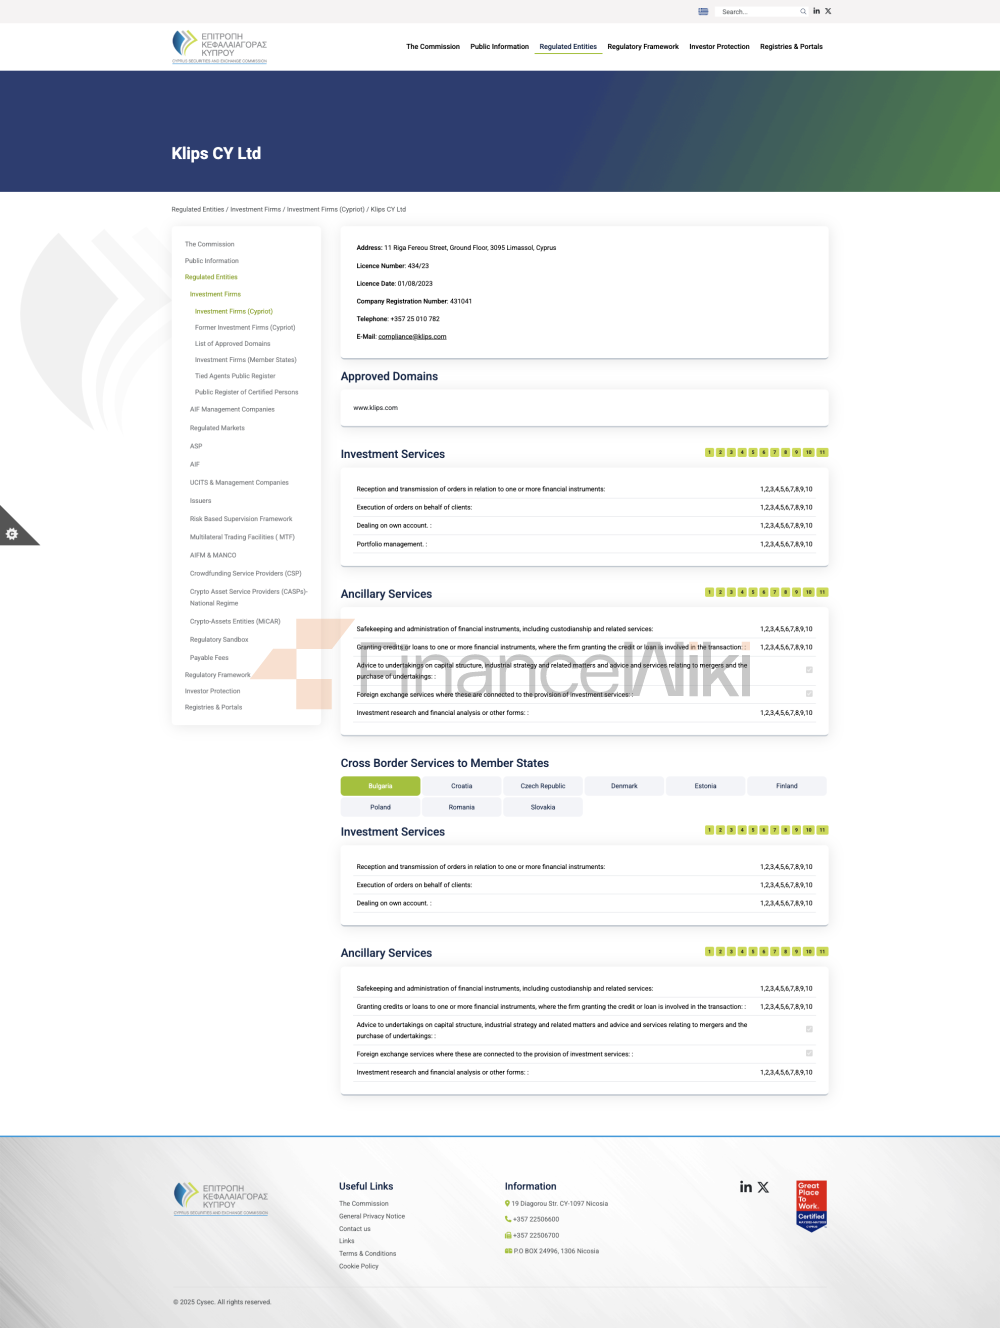Click the Company Registration Number: 431041 text
The height and width of the screenshot is (1328, 1000).
(x=414, y=301)
